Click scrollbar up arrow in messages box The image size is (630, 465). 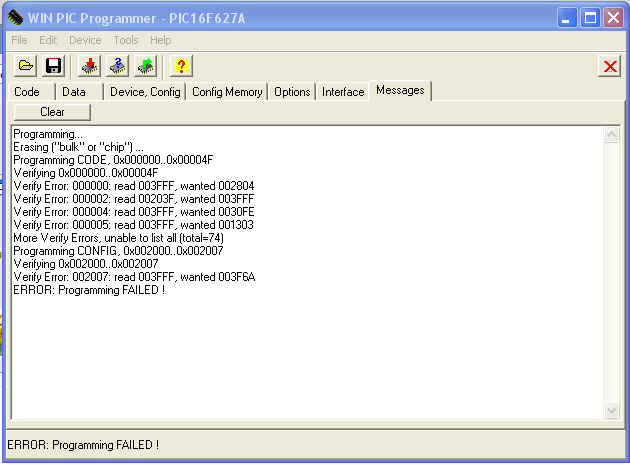pos(612,134)
